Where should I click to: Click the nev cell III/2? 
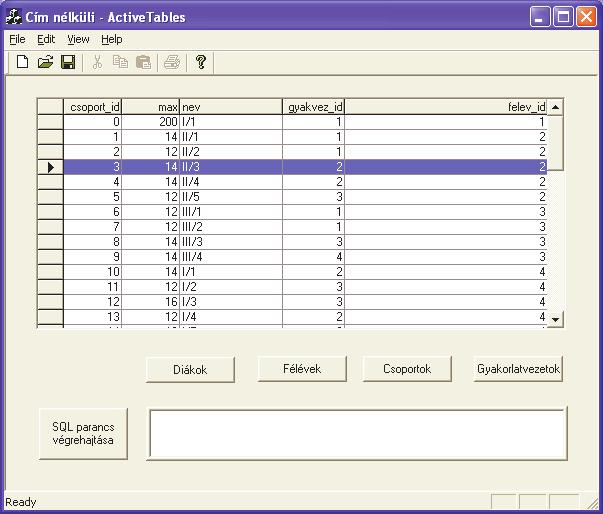(x=231, y=227)
